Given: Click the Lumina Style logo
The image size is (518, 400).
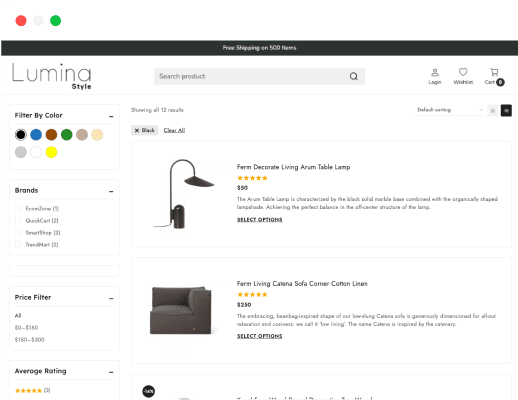Looking at the screenshot, I should pyautogui.click(x=52, y=76).
